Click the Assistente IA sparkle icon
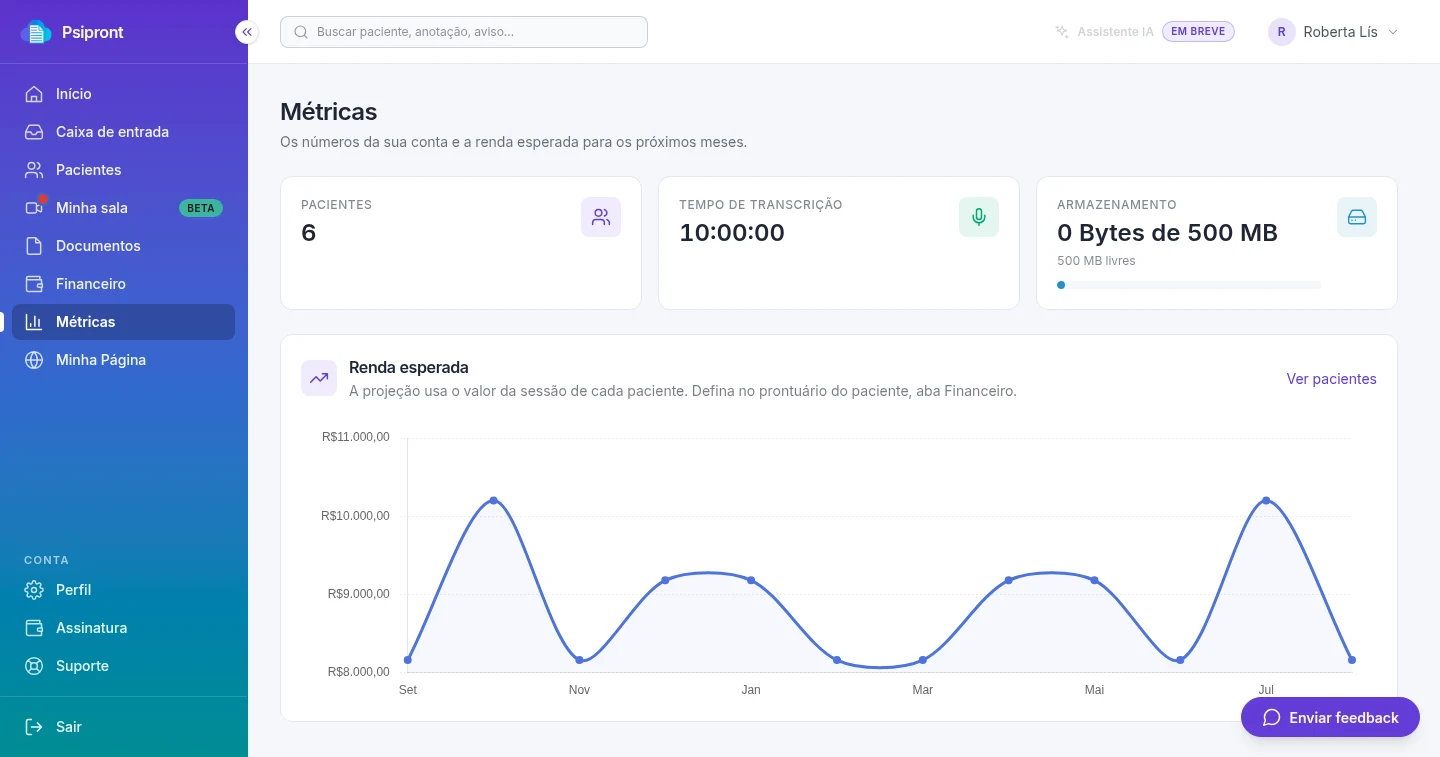Viewport: 1440px width, 757px height. pyautogui.click(x=1062, y=32)
